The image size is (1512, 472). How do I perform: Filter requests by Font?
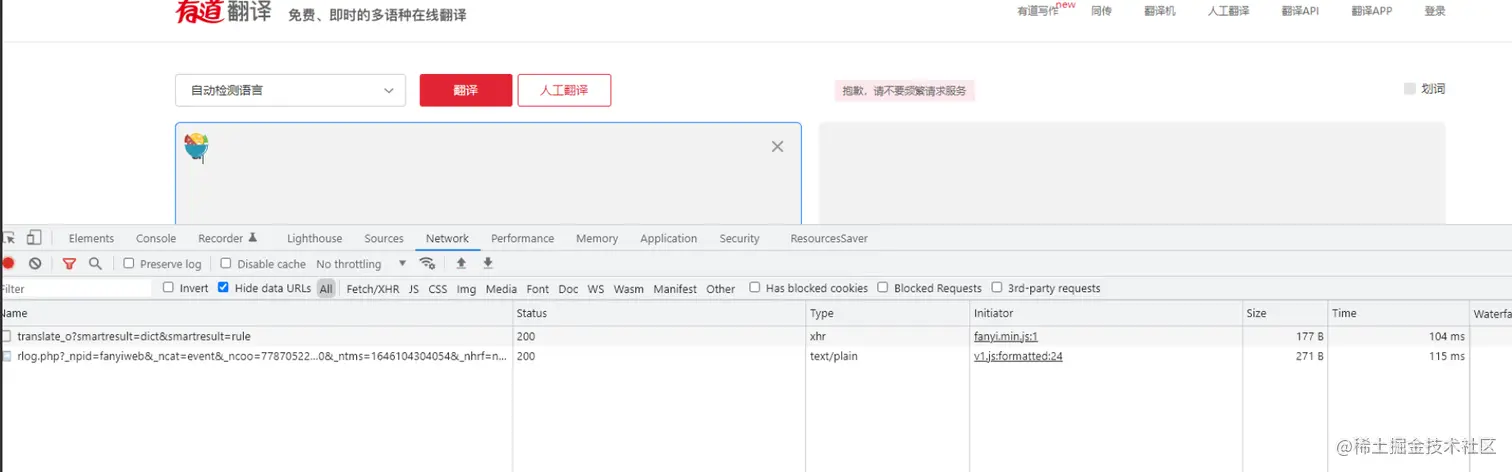click(538, 289)
